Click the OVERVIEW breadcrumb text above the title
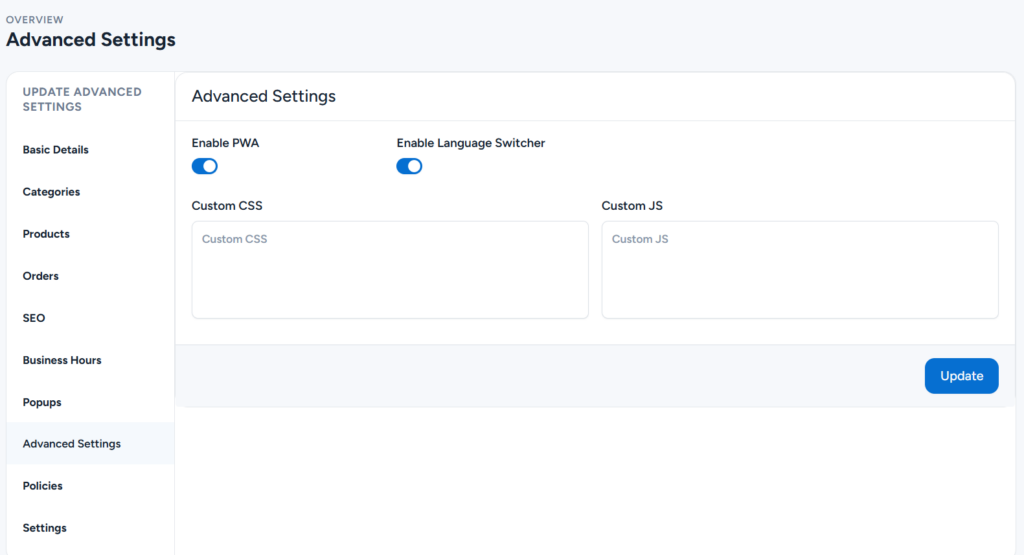 35,19
